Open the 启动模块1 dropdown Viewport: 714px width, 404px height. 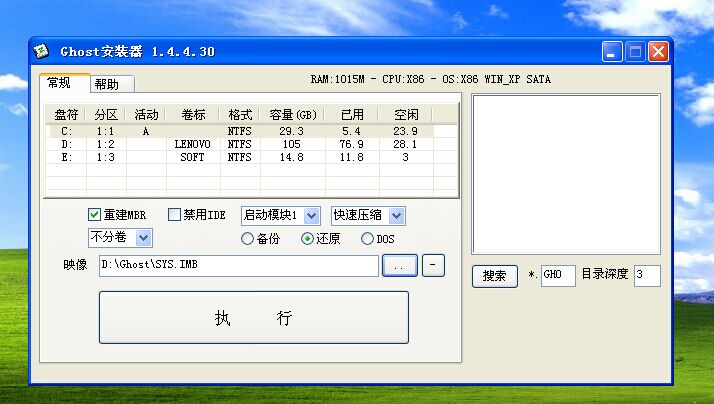click(x=311, y=215)
